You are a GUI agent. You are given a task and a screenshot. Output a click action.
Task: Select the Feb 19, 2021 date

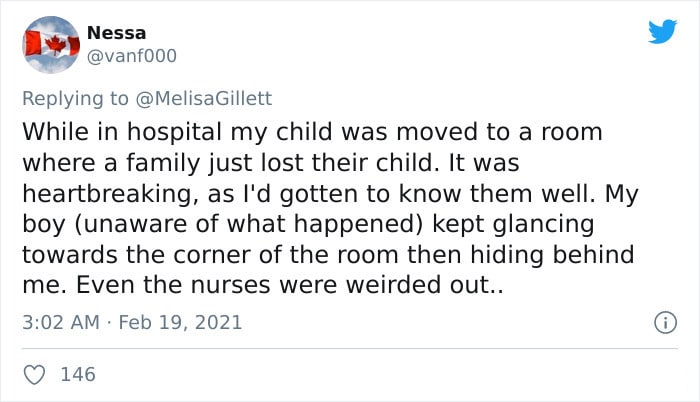[x=180, y=322]
